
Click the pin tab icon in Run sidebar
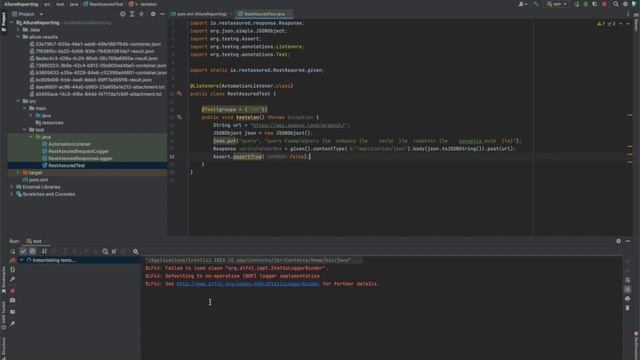(13, 324)
